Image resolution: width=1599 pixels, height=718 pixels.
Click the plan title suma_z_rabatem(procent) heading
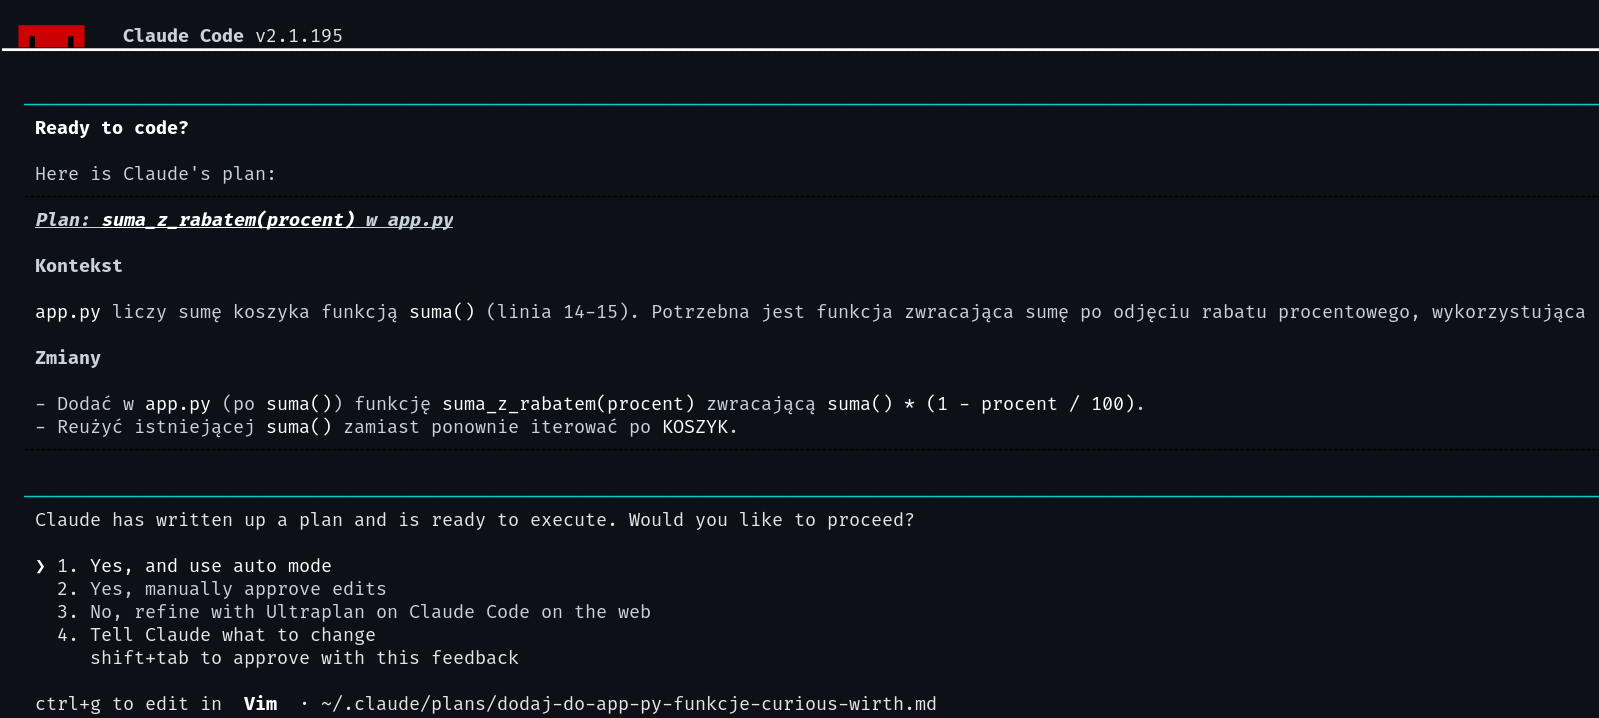pyautogui.click(x=244, y=220)
